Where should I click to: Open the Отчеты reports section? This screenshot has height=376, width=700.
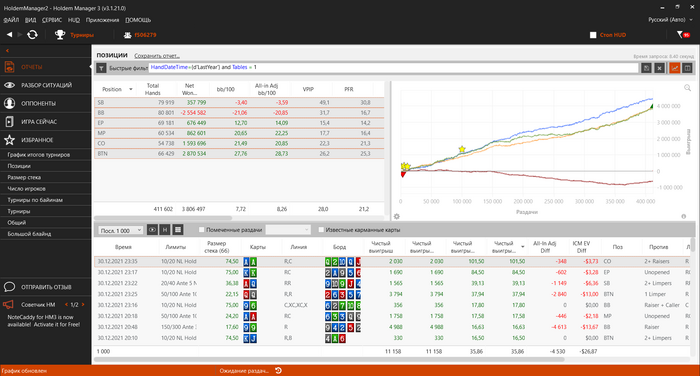click(46, 67)
